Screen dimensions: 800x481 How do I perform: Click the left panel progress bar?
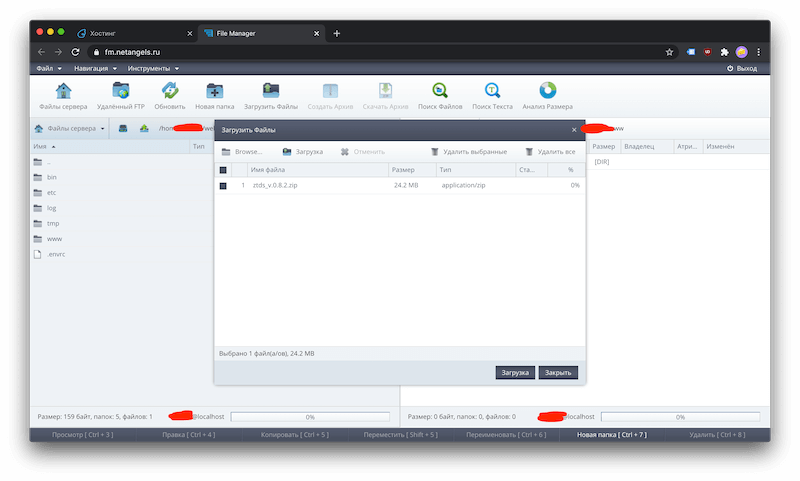click(x=310, y=416)
